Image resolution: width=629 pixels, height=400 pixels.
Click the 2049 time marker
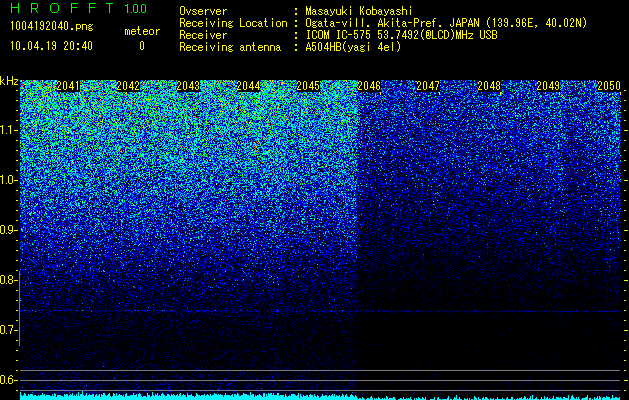548,86
